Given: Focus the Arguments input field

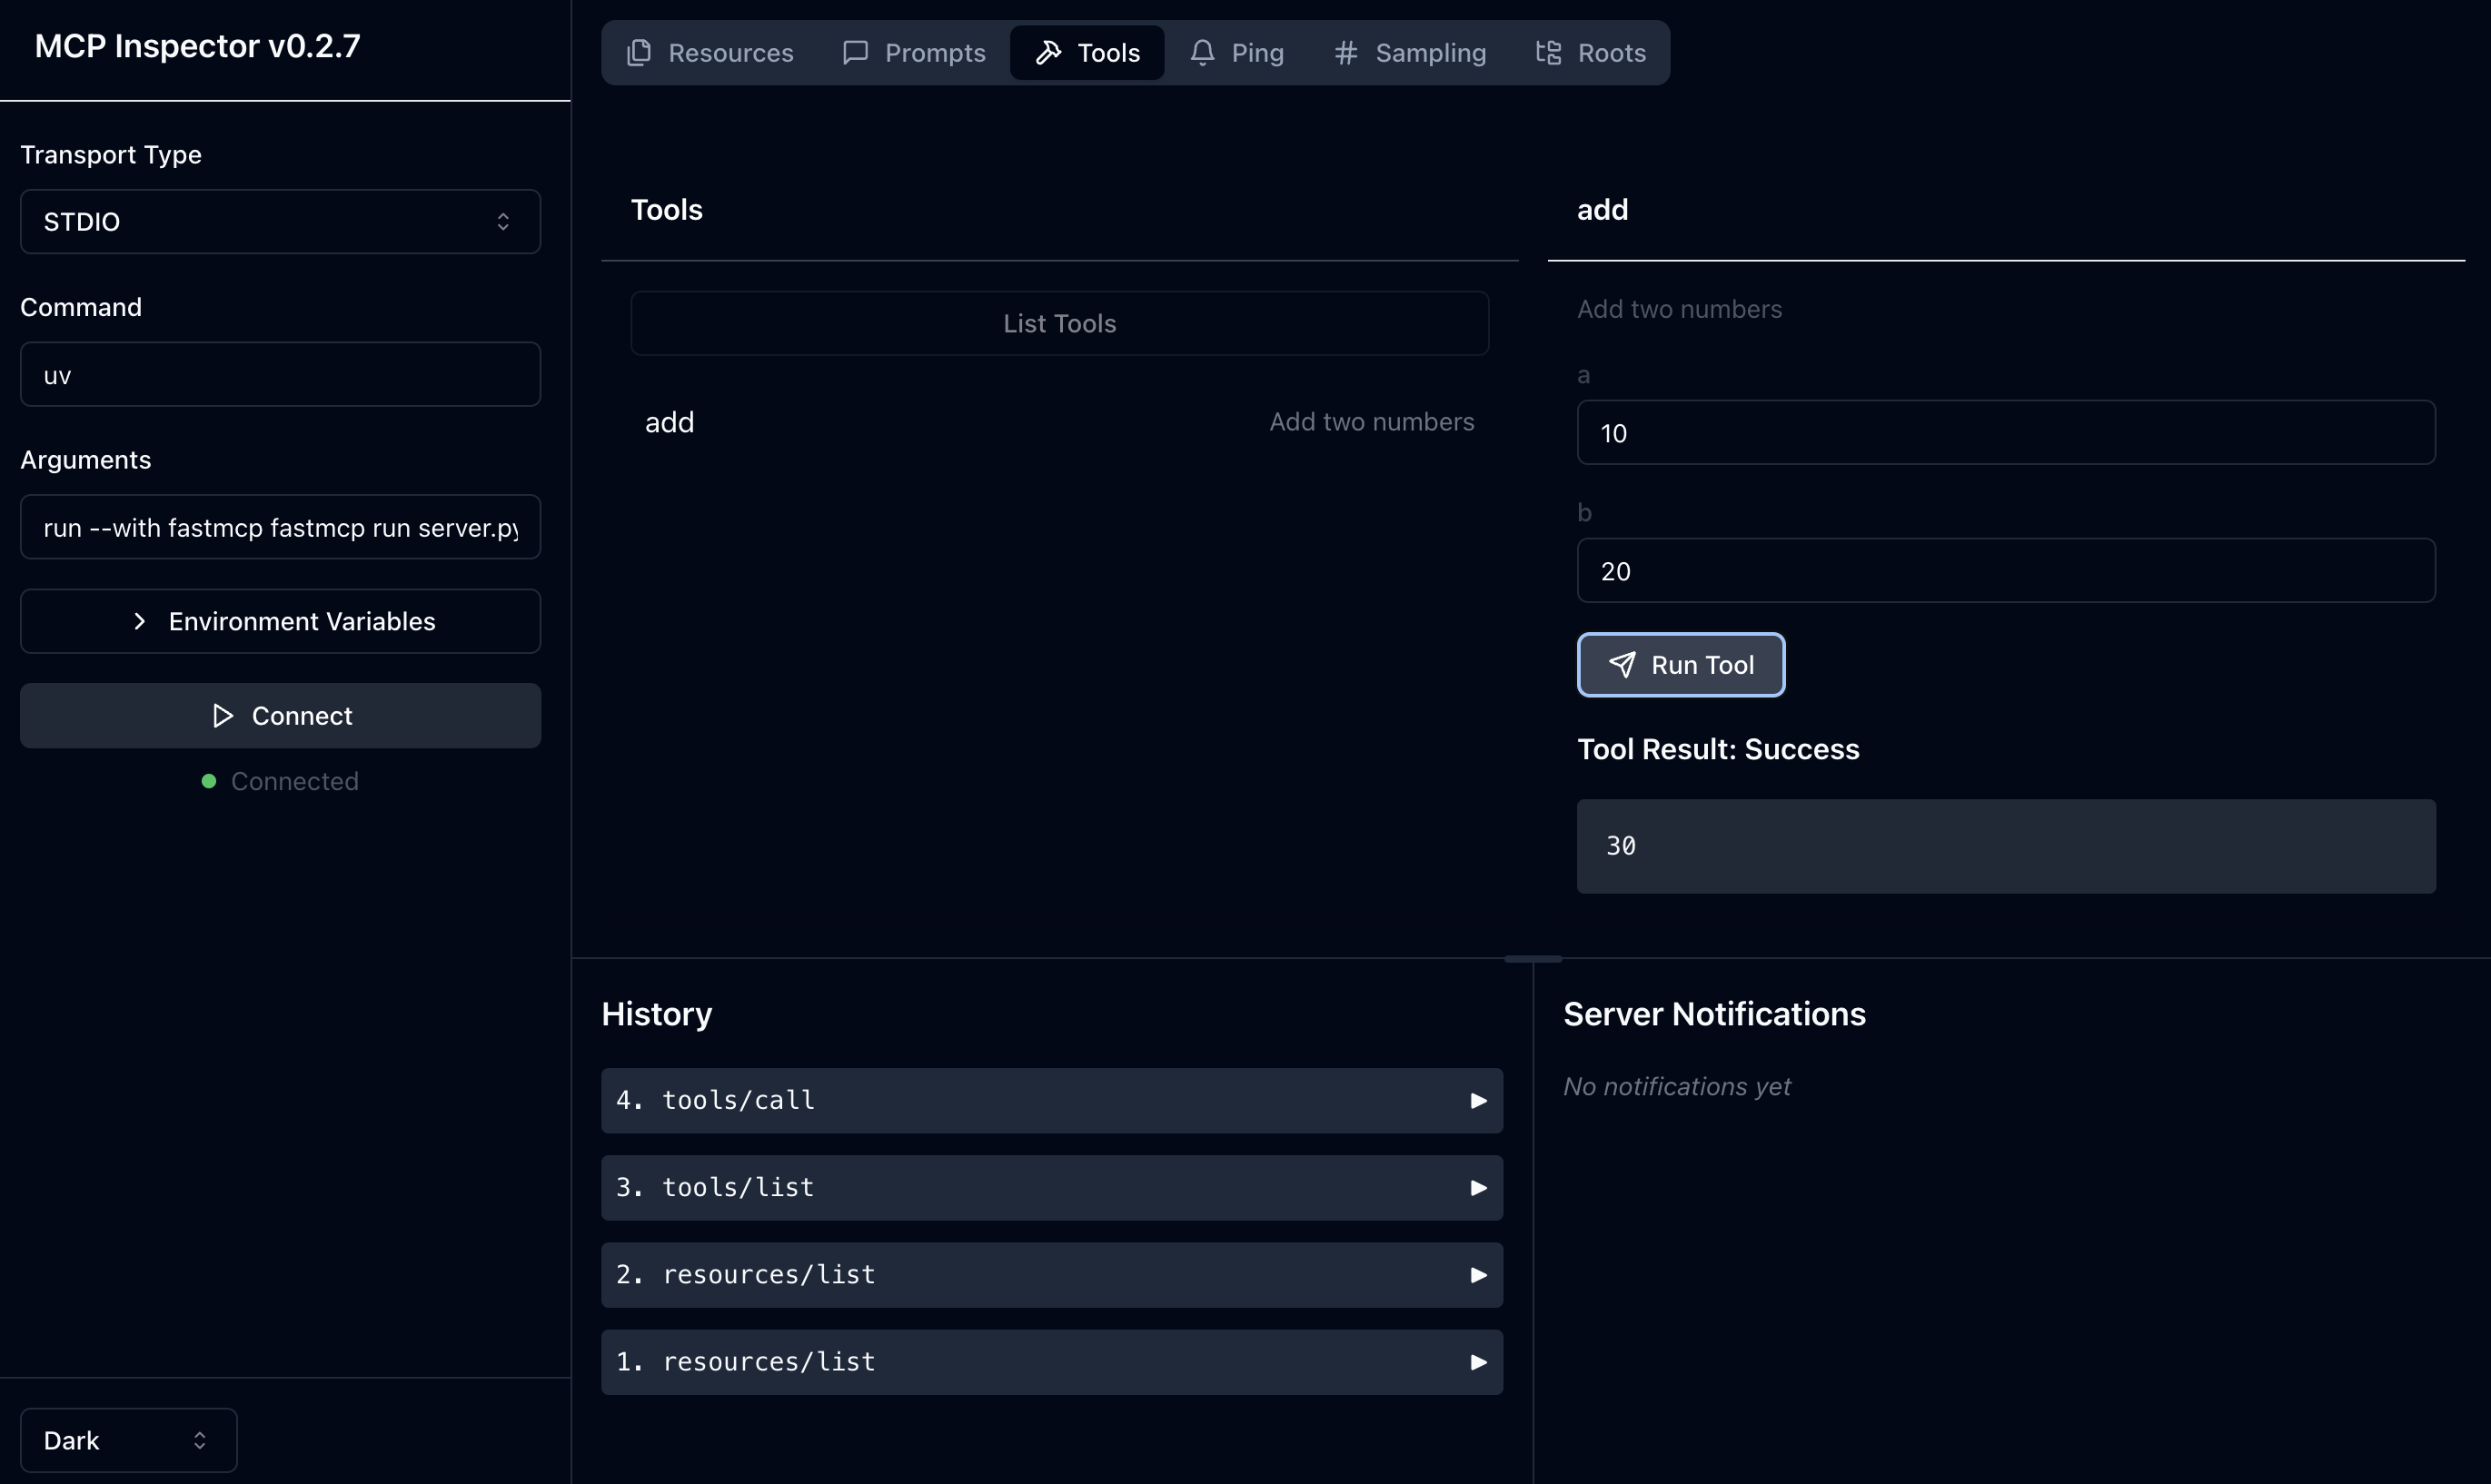Looking at the screenshot, I should pos(280,527).
